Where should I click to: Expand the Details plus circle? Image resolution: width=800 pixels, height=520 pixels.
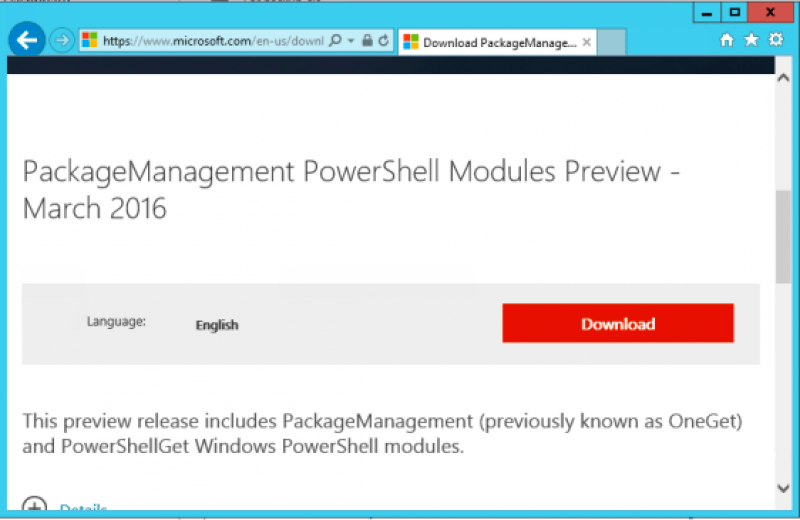tap(35, 504)
